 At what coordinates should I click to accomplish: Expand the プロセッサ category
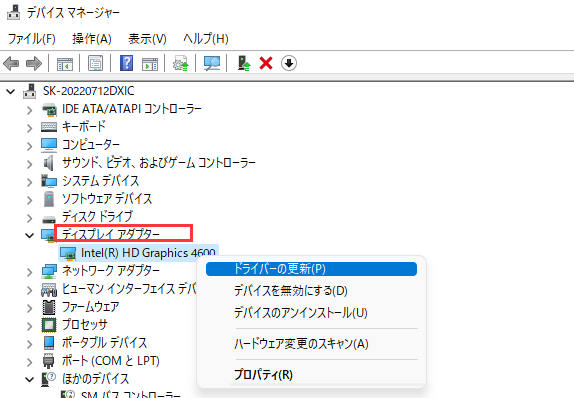click(30, 326)
